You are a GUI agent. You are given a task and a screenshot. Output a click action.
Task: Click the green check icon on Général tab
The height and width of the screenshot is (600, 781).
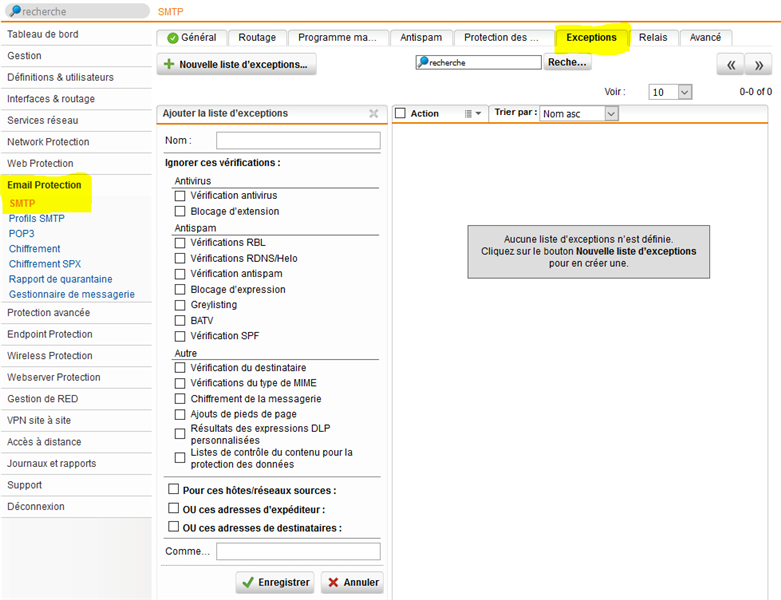click(x=173, y=38)
